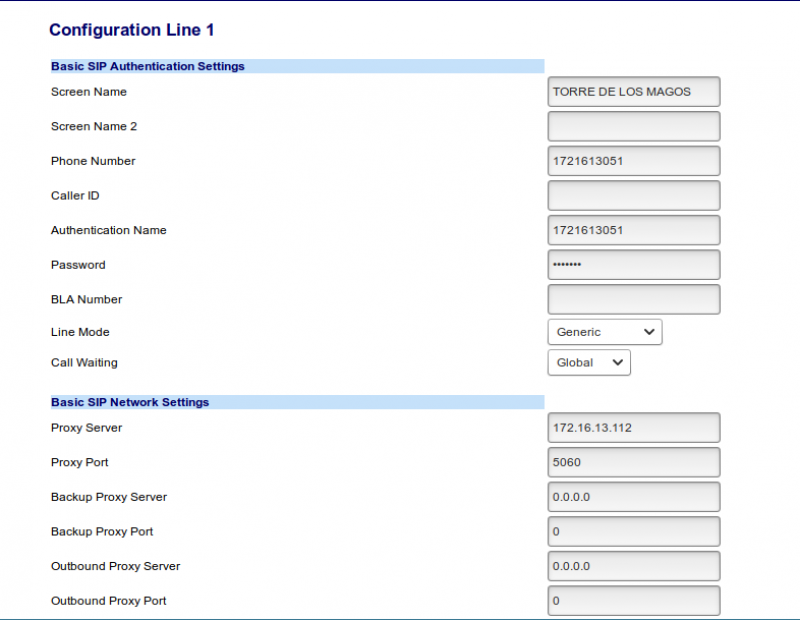Edit the Authentication Name field
Screen dimensions: 800x620
pyautogui.click(x=633, y=230)
